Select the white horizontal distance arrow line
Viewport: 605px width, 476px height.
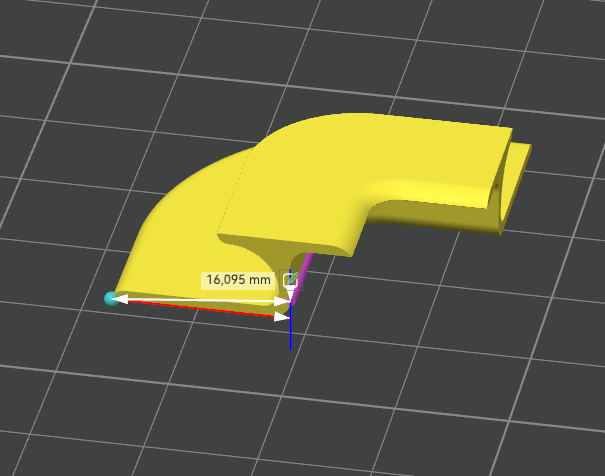click(x=200, y=300)
